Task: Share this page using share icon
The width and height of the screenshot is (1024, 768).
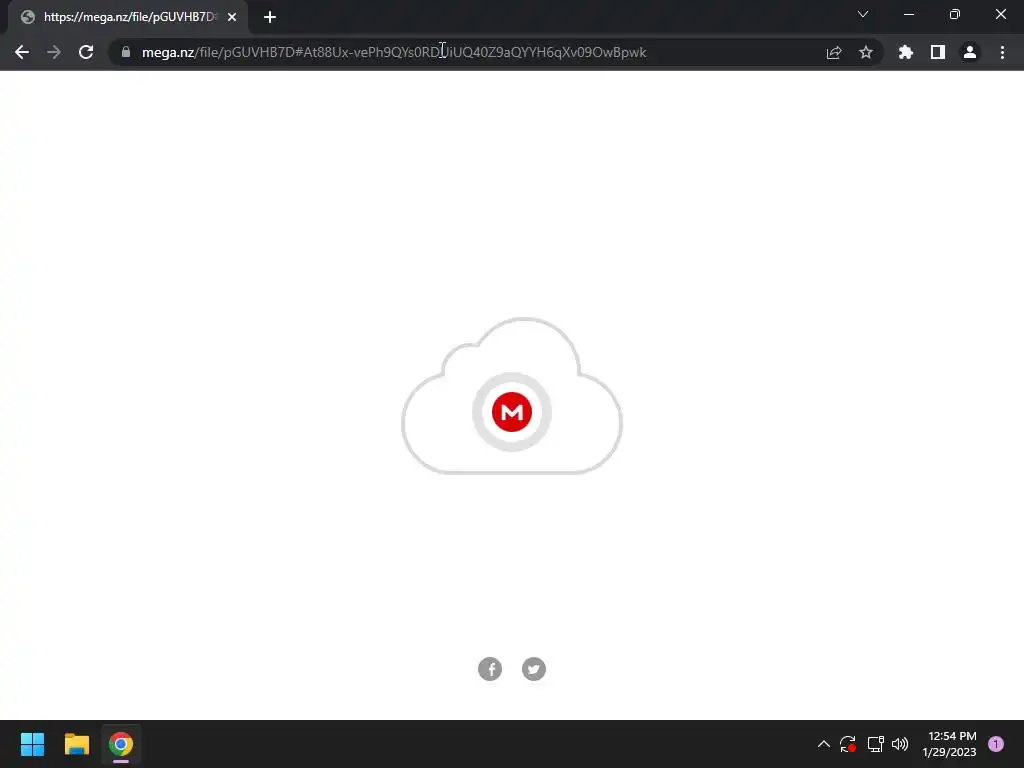Action: click(834, 52)
